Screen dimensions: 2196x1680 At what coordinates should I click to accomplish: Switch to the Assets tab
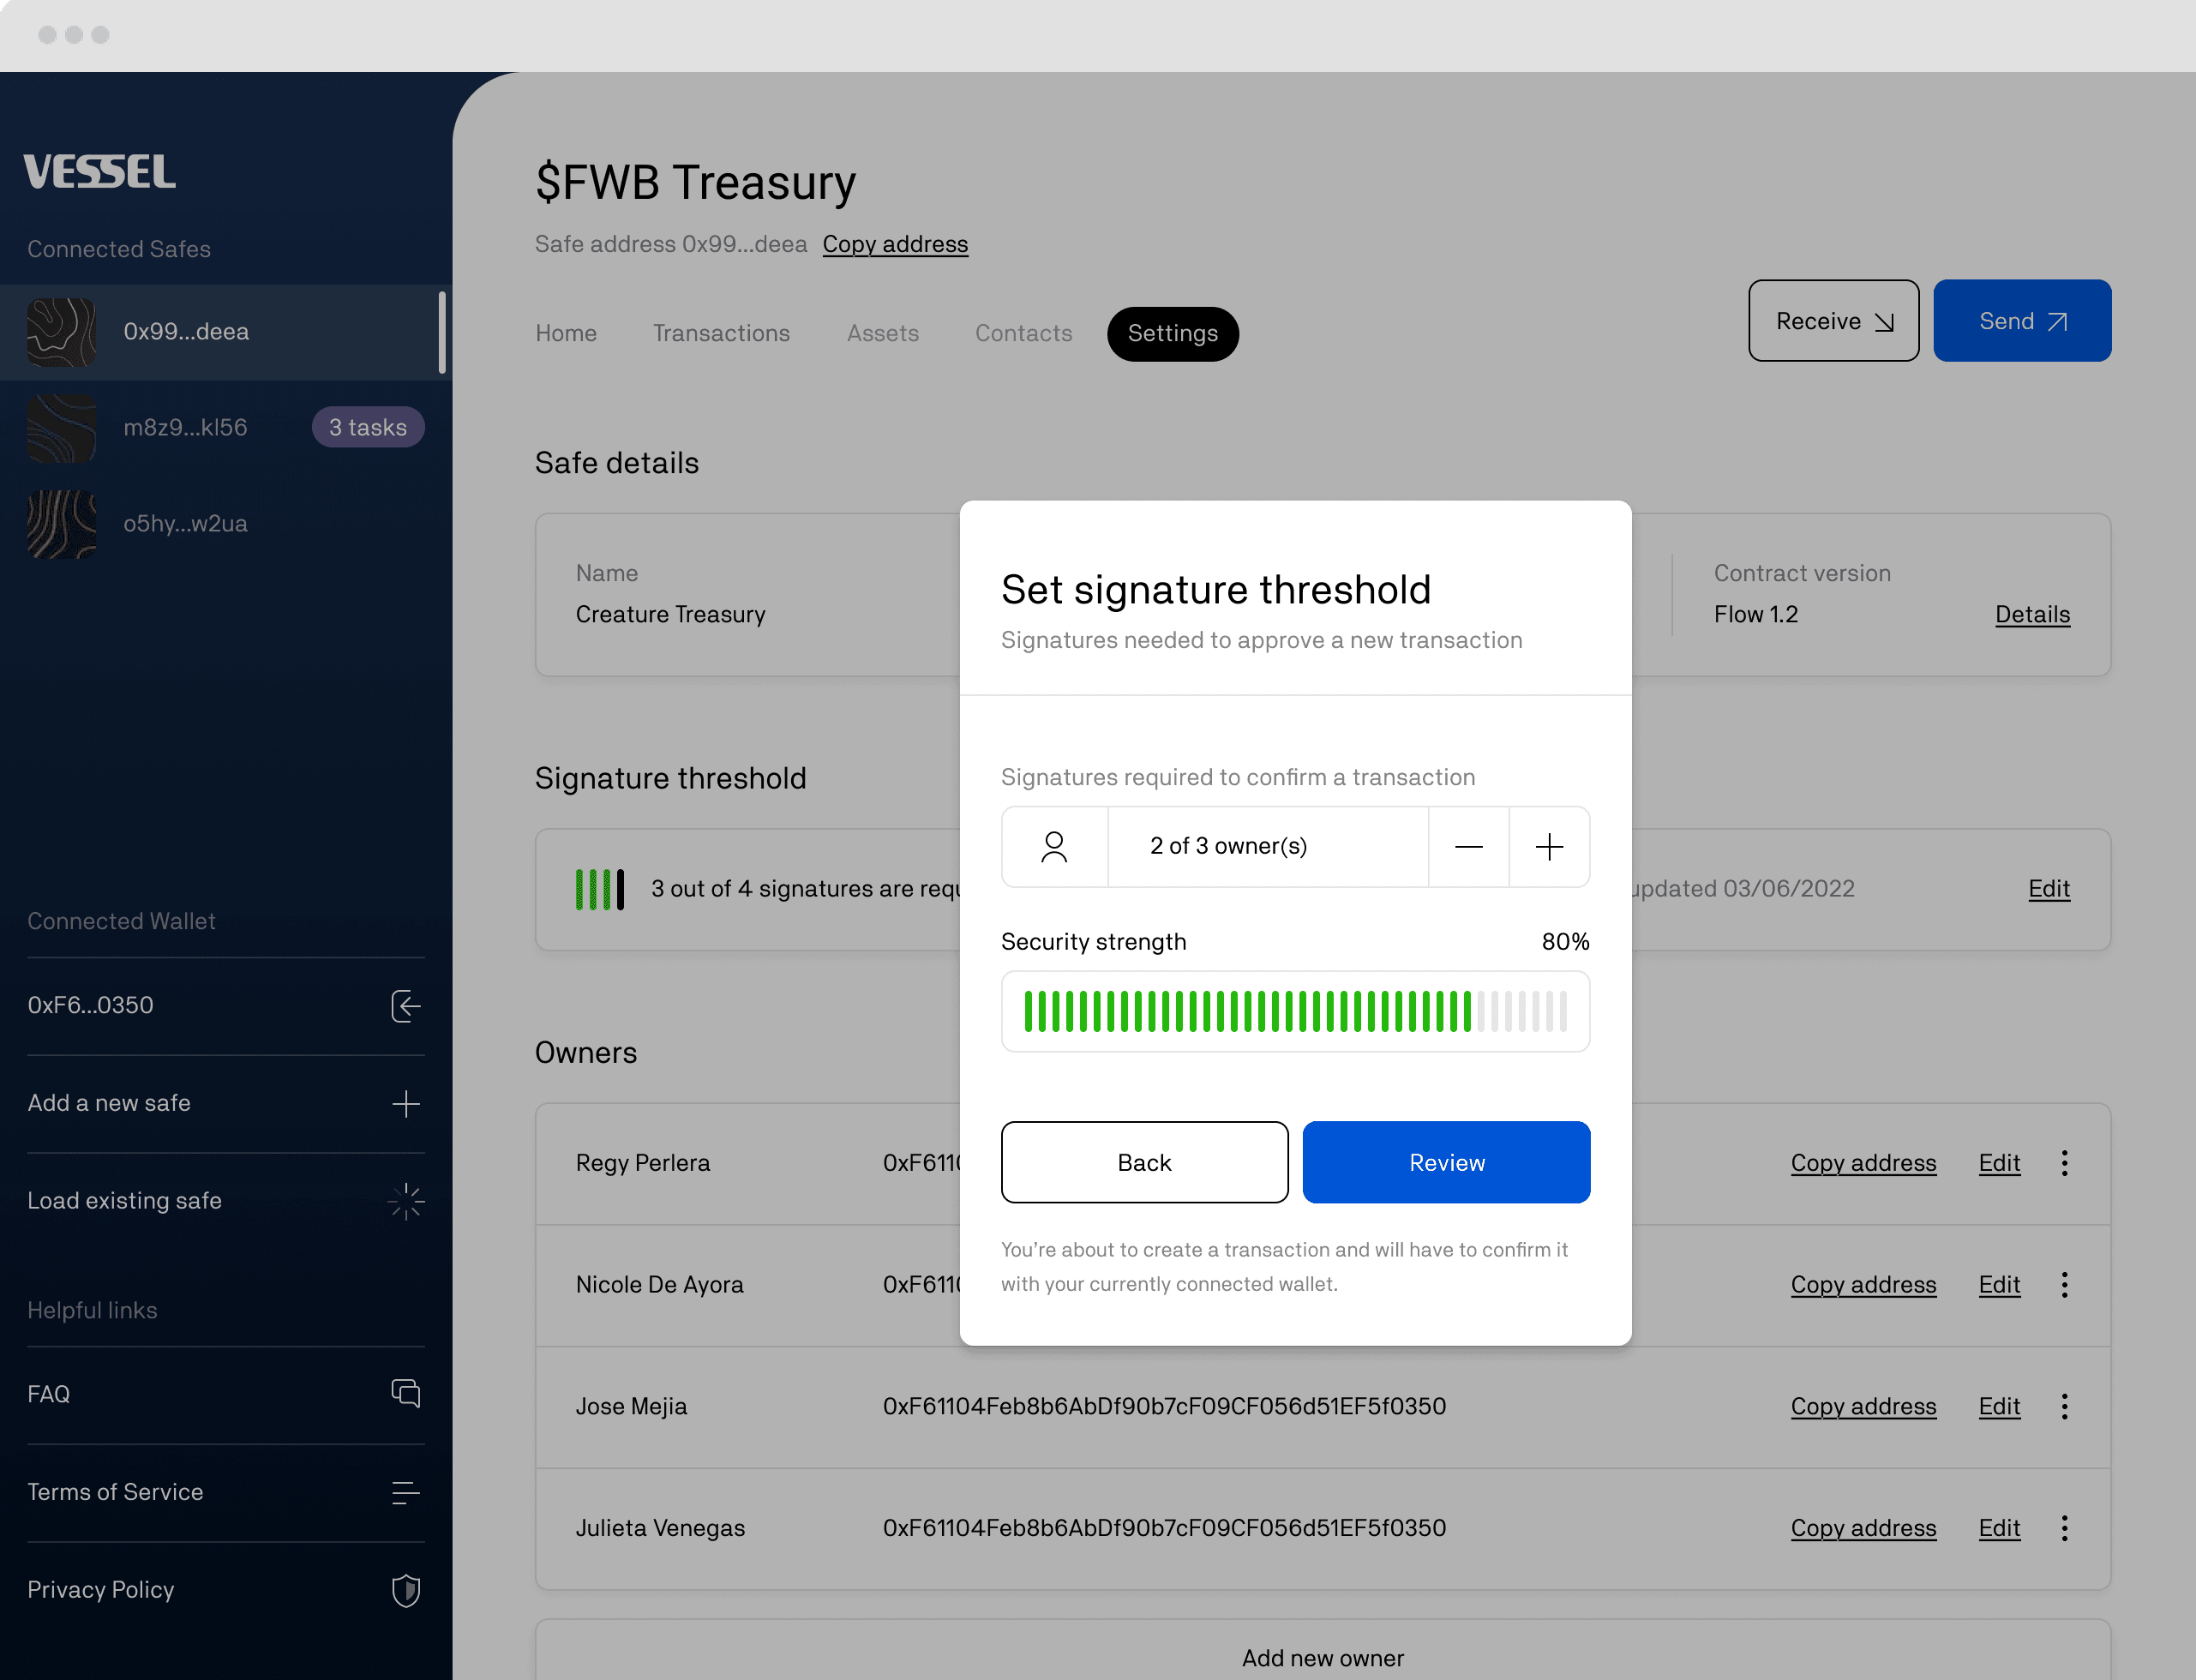click(882, 334)
